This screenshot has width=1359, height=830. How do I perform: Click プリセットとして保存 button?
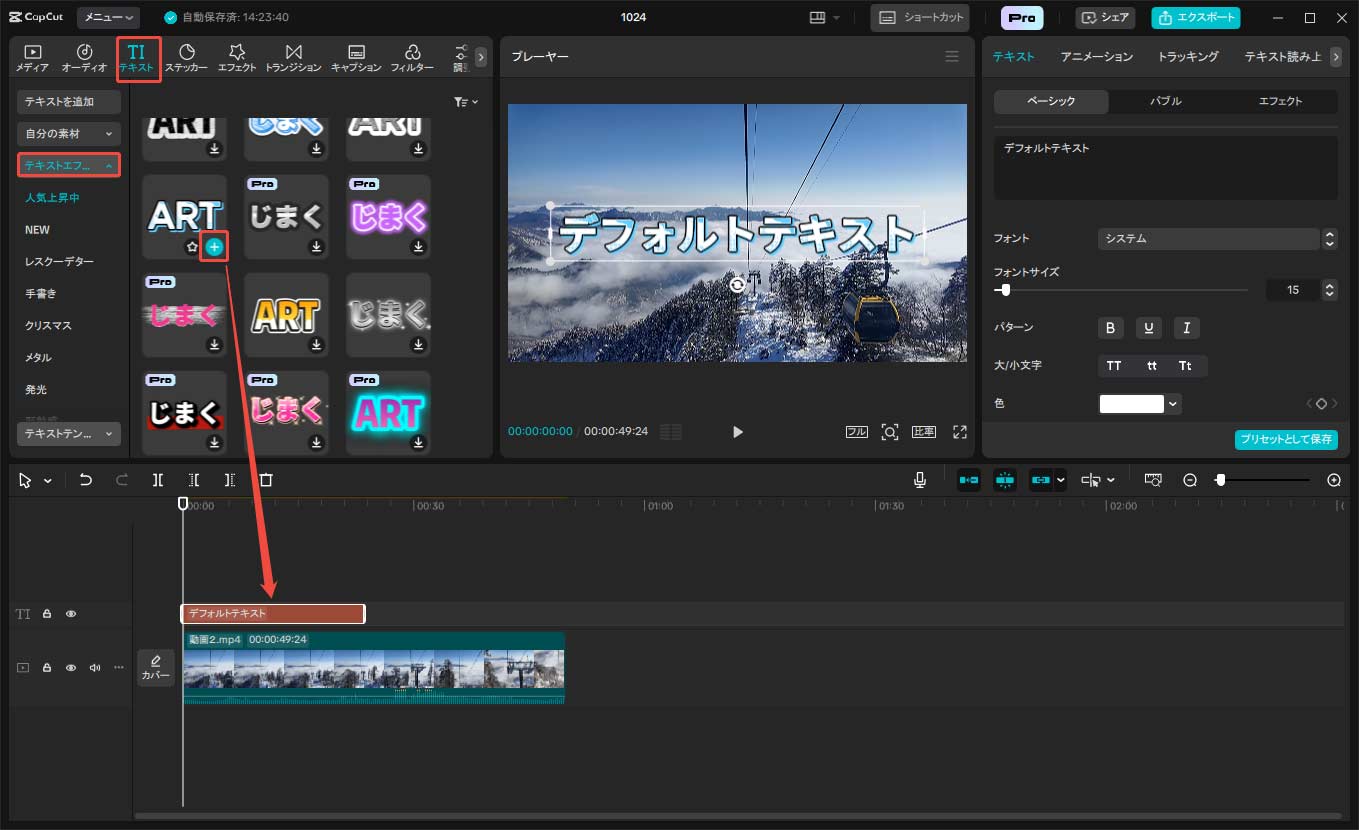(1286, 439)
